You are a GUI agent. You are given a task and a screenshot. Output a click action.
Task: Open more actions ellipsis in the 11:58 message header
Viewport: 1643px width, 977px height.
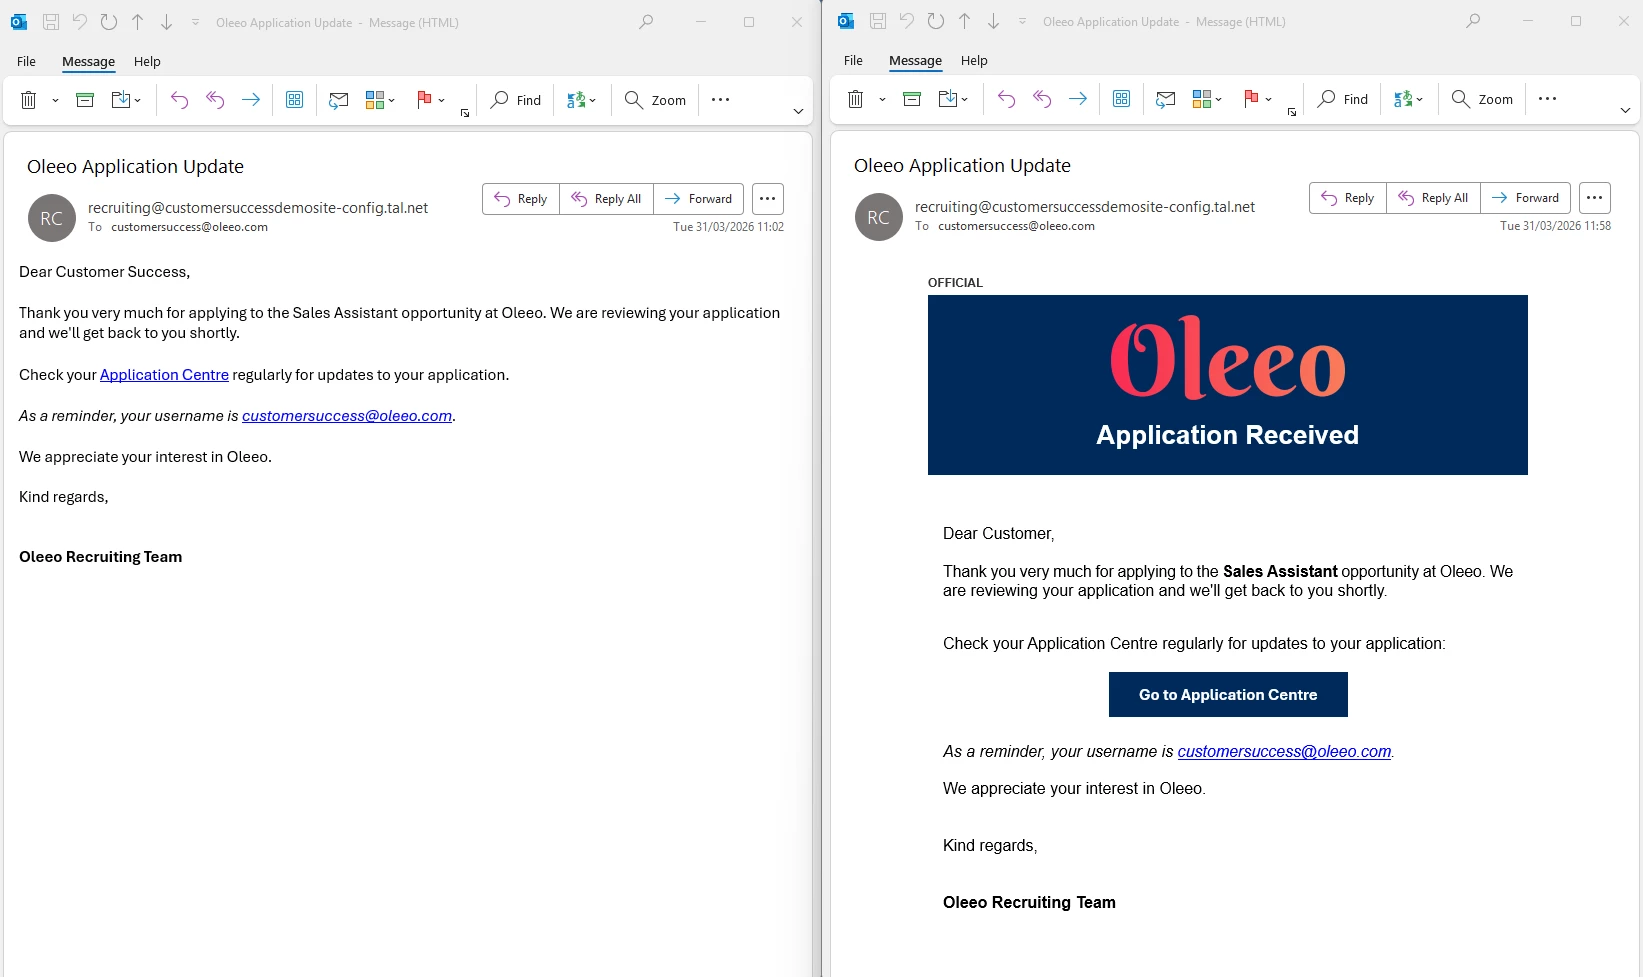click(x=1595, y=198)
